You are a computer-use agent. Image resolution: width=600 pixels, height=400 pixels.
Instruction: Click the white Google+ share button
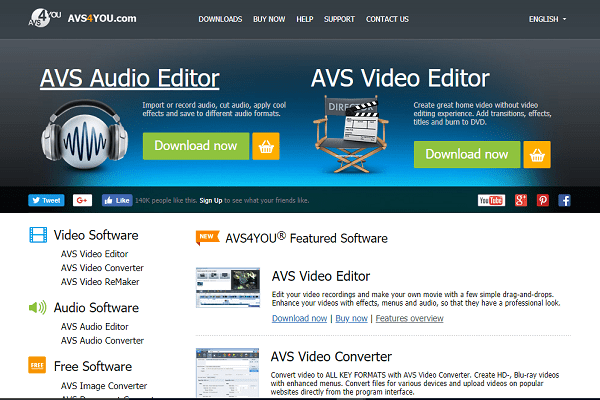click(82, 200)
